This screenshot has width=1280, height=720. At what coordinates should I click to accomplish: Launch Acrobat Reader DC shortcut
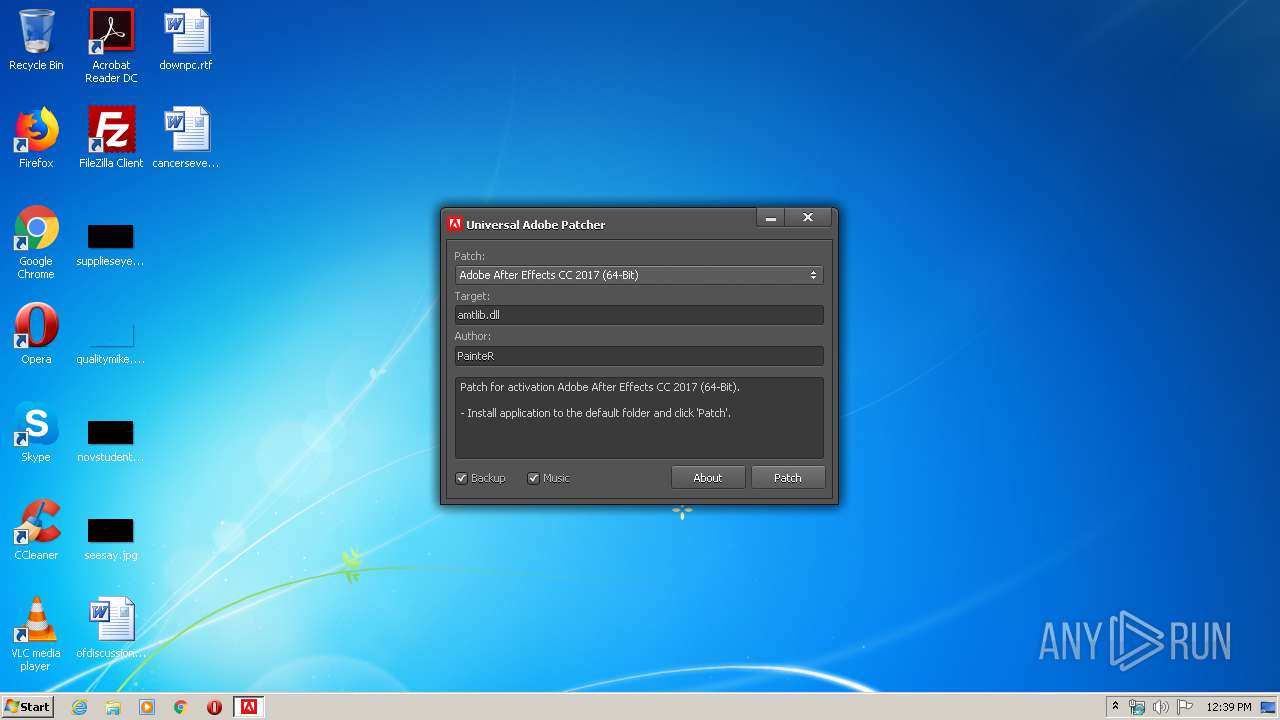pyautogui.click(x=111, y=46)
